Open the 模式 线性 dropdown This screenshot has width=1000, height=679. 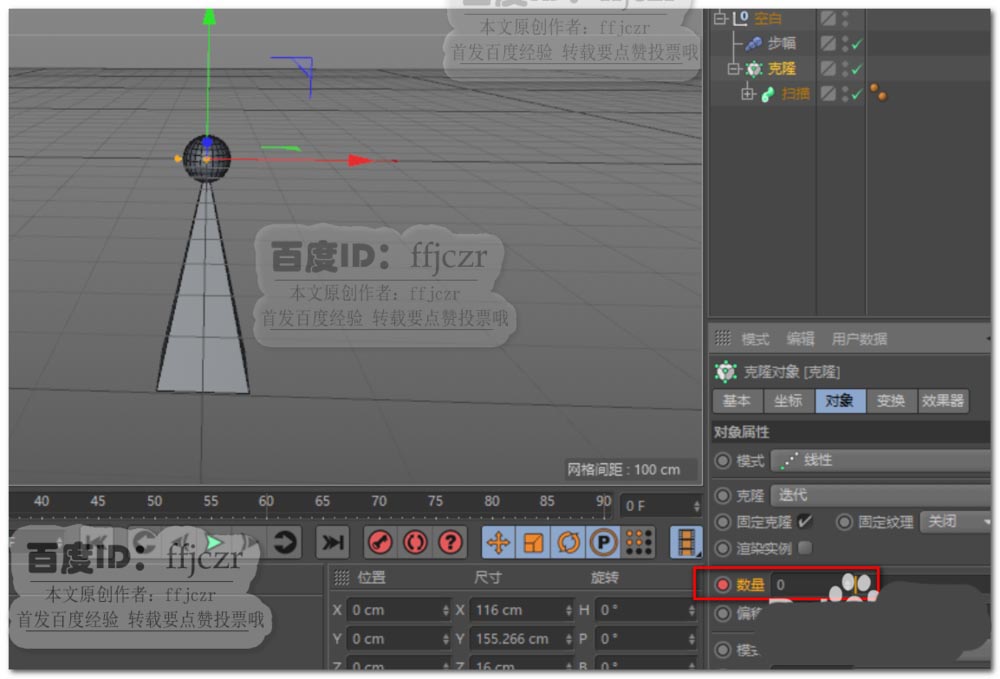click(881, 460)
